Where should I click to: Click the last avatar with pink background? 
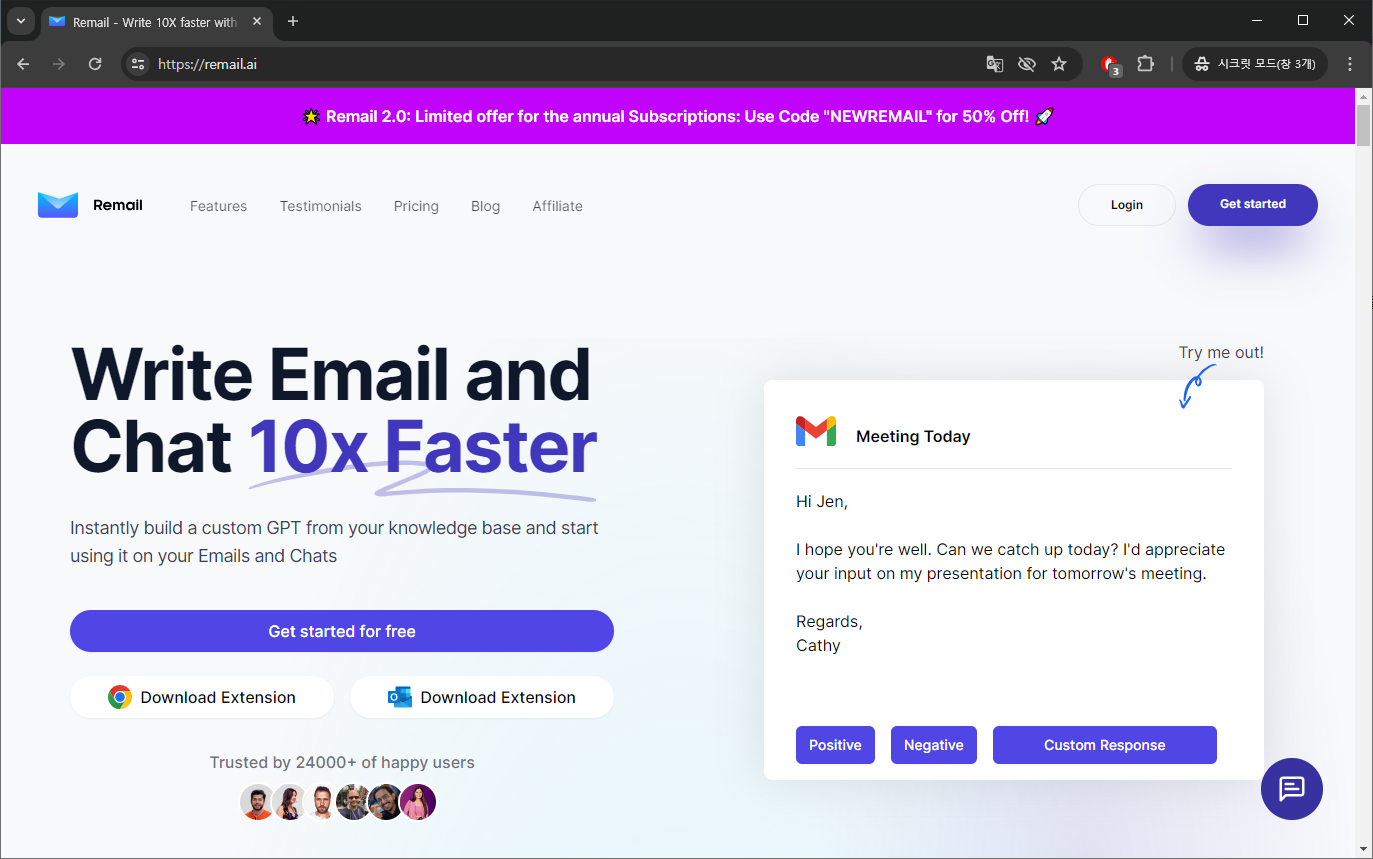pos(418,802)
